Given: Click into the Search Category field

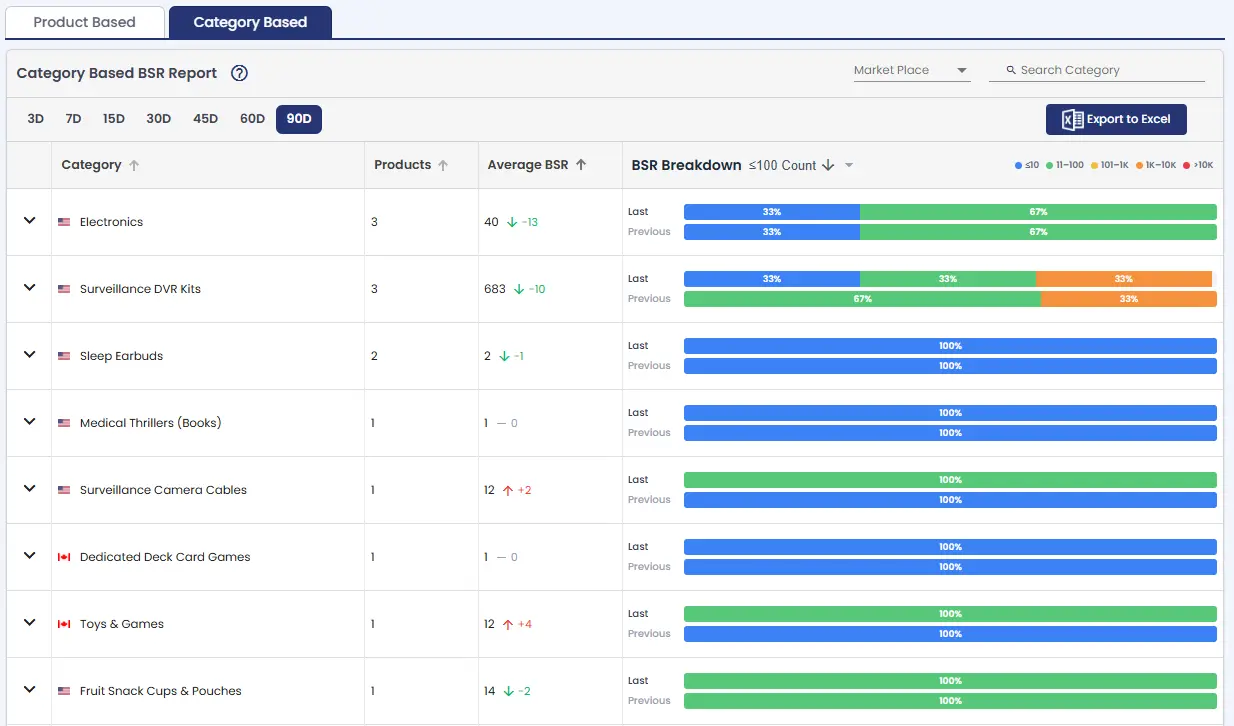Looking at the screenshot, I should coord(1097,70).
